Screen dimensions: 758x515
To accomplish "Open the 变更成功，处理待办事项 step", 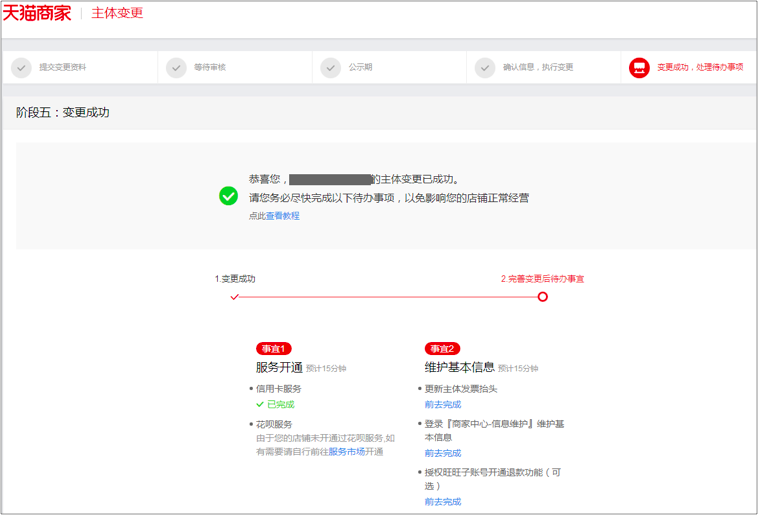I will (x=700, y=68).
